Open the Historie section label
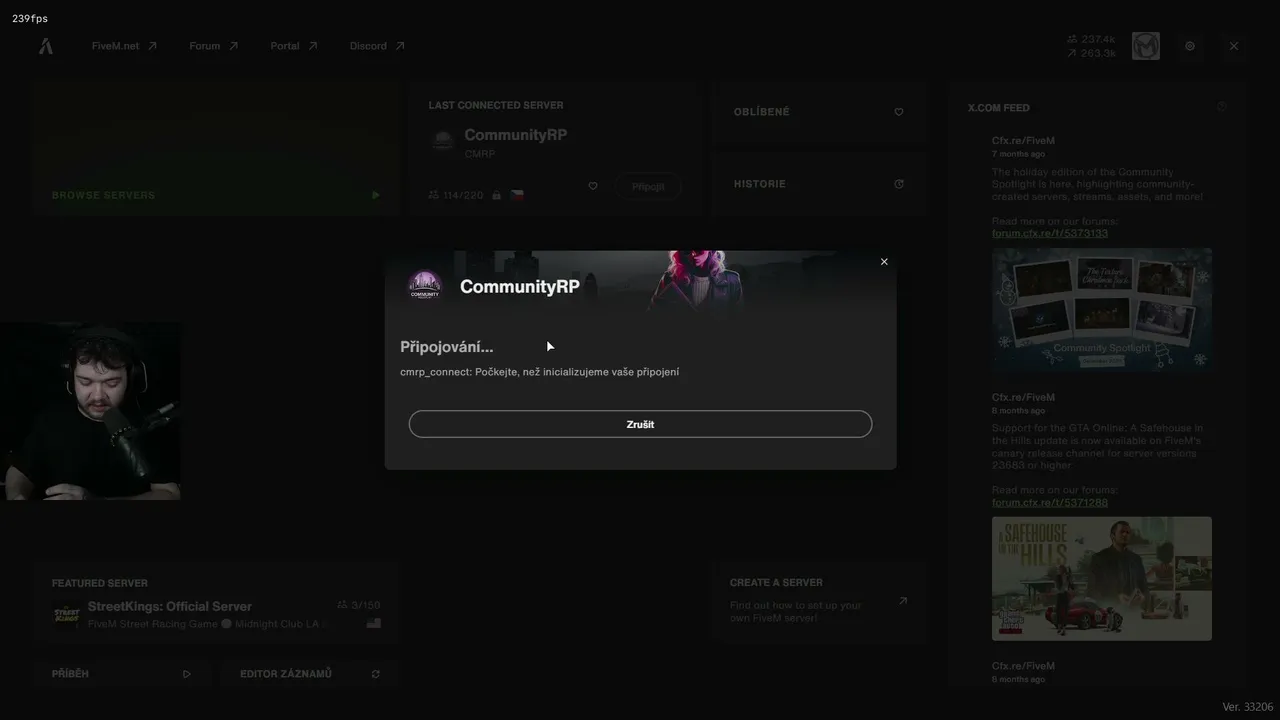 [x=760, y=184]
